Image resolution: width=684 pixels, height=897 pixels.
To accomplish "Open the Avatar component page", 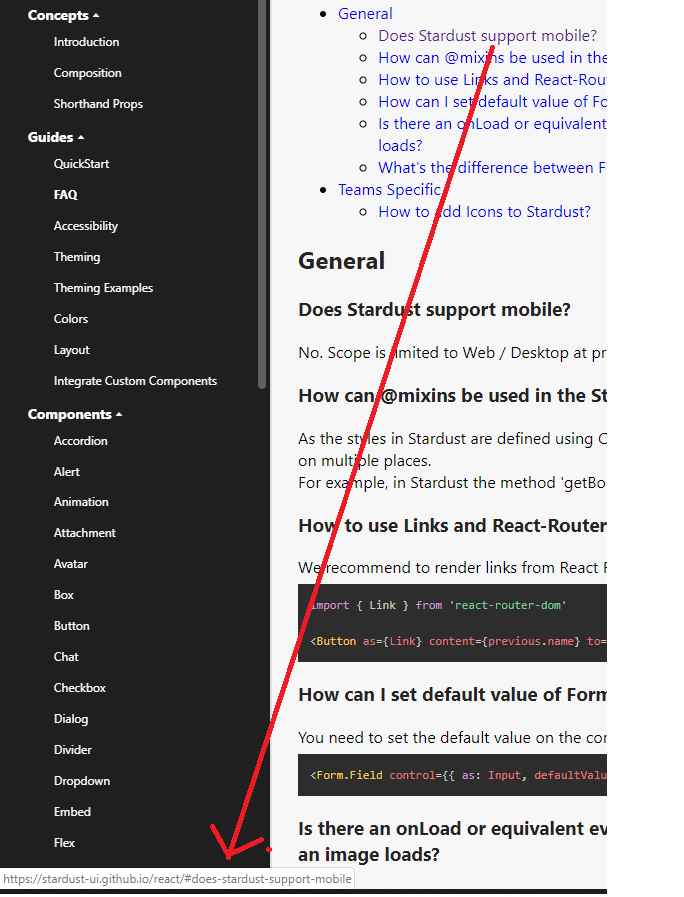I will coord(71,563).
